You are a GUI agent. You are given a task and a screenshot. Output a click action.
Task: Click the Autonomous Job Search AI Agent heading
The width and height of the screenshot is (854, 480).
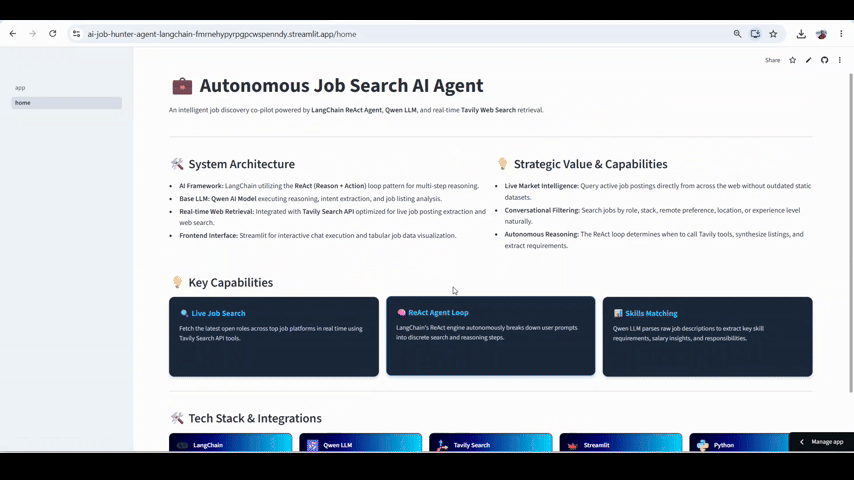341,86
